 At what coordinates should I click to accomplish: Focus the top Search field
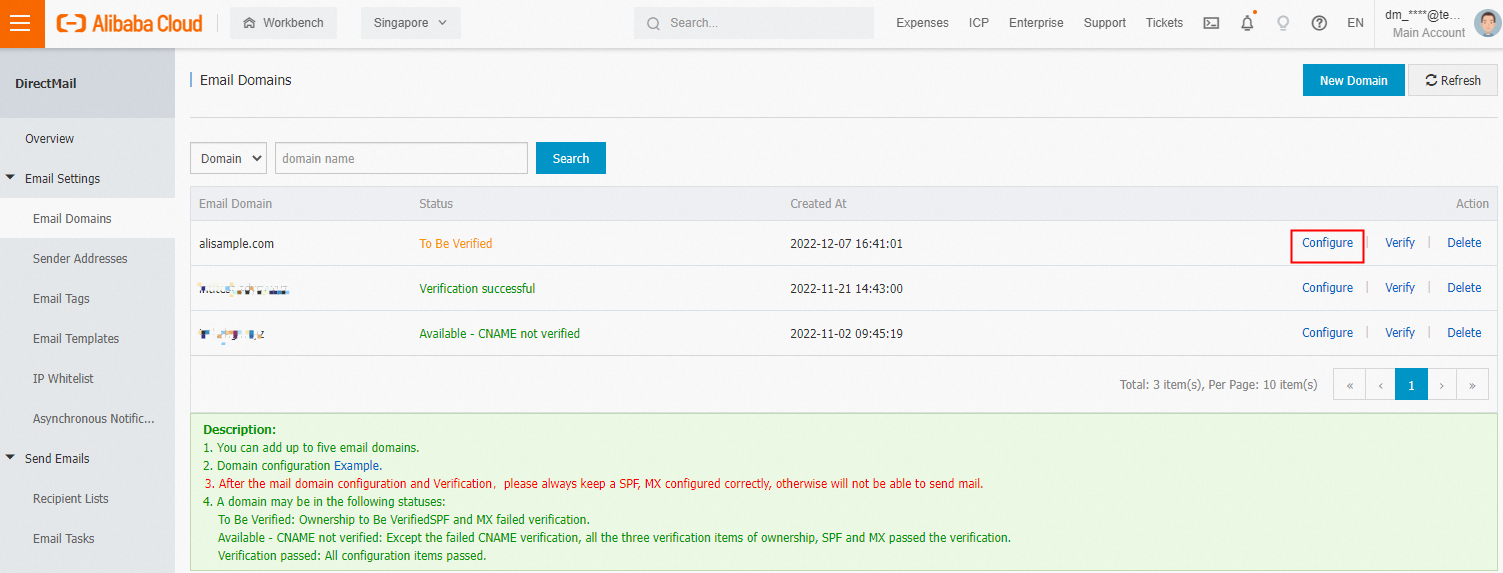pyautogui.click(x=754, y=23)
